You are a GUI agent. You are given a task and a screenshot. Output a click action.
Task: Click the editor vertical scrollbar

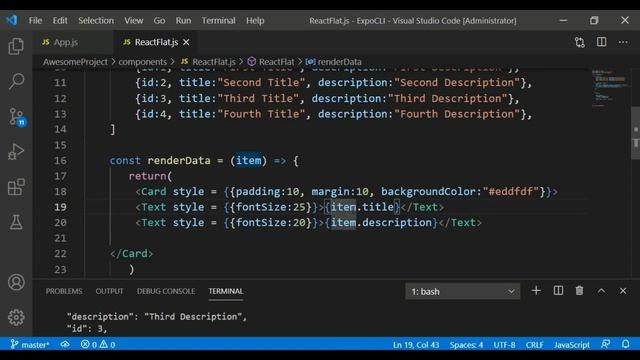tap(636, 133)
